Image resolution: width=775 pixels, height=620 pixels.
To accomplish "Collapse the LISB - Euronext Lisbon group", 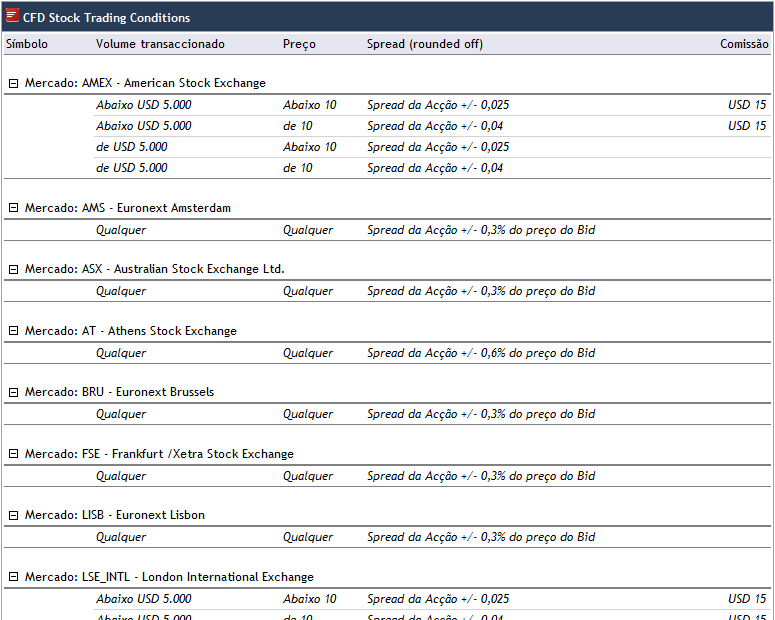I will 14,515.
